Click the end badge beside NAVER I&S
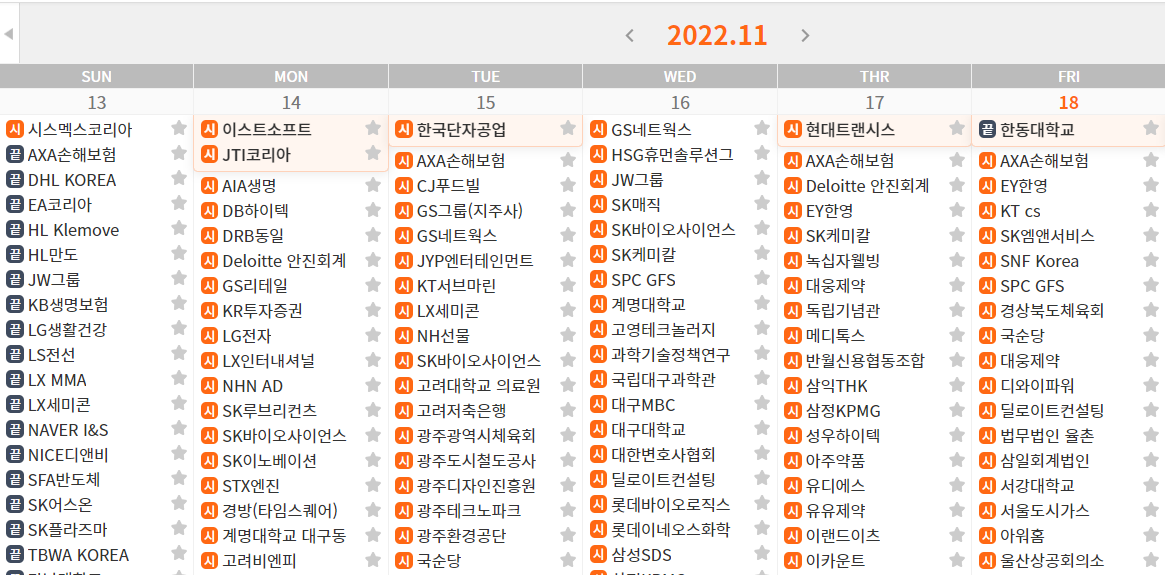The height and width of the screenshot is (575, 1165). (14, 430)
